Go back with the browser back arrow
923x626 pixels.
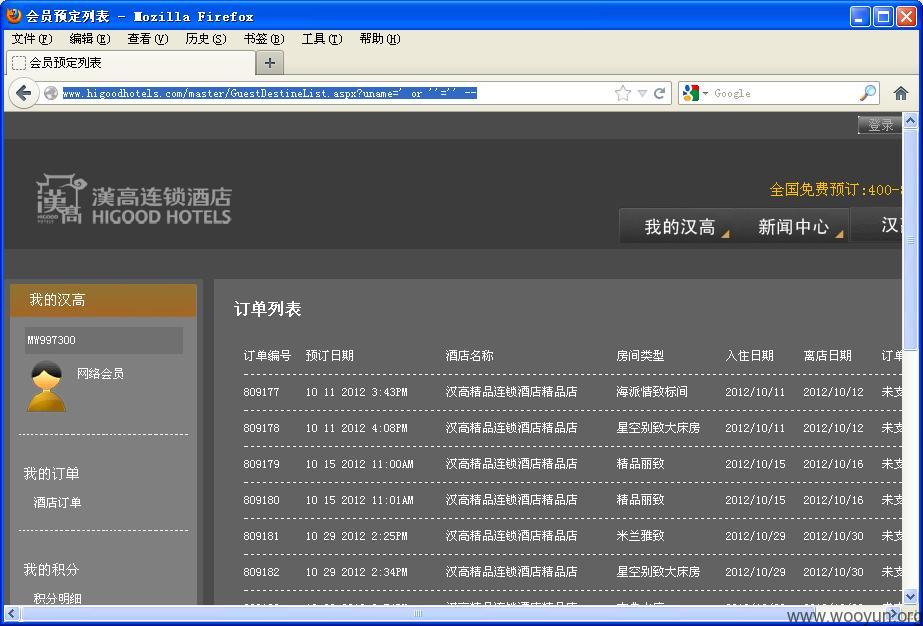[x=24, y=92]
